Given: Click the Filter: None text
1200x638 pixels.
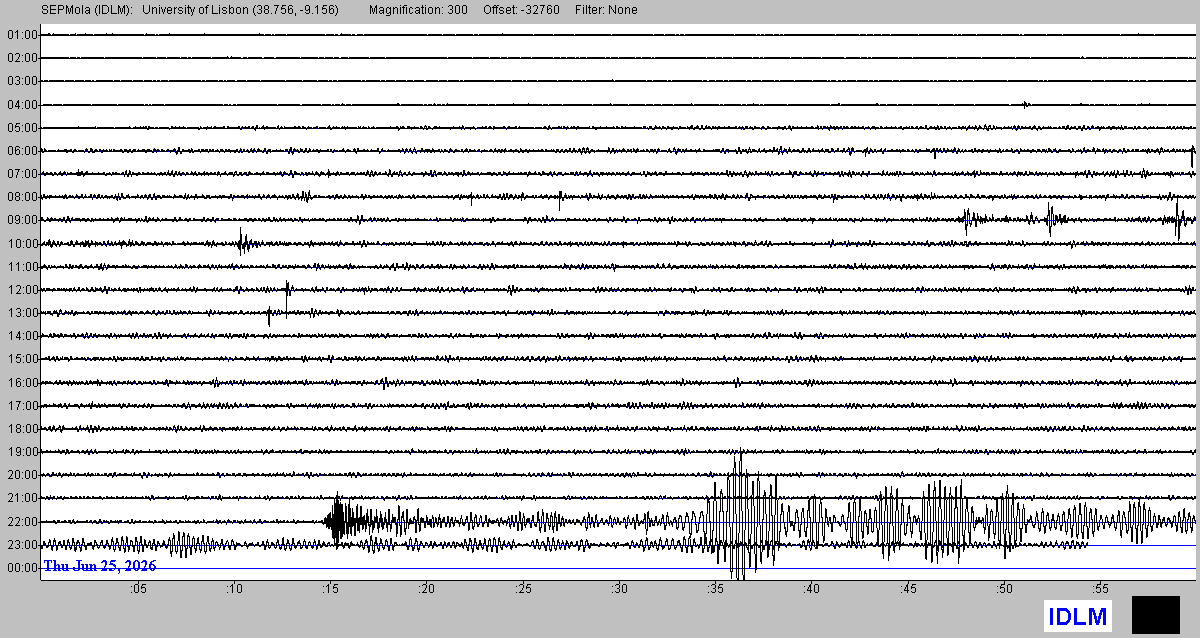Looking at the screenshot, I should coord(606,10).
